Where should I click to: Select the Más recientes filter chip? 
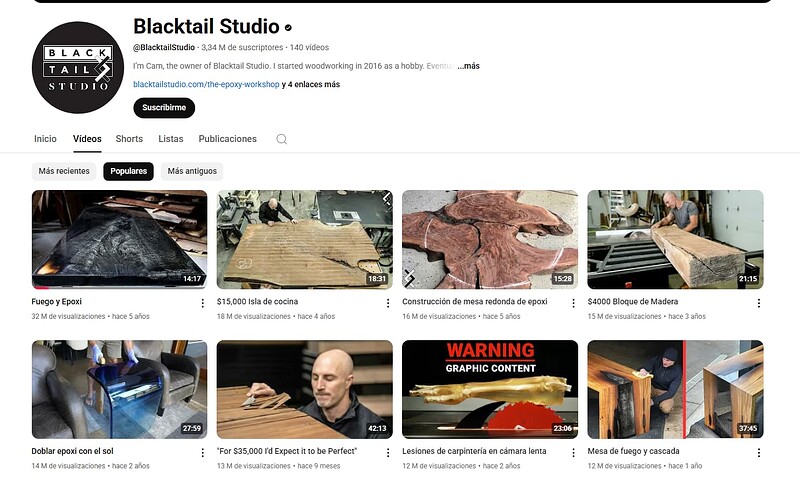[64, 171]
